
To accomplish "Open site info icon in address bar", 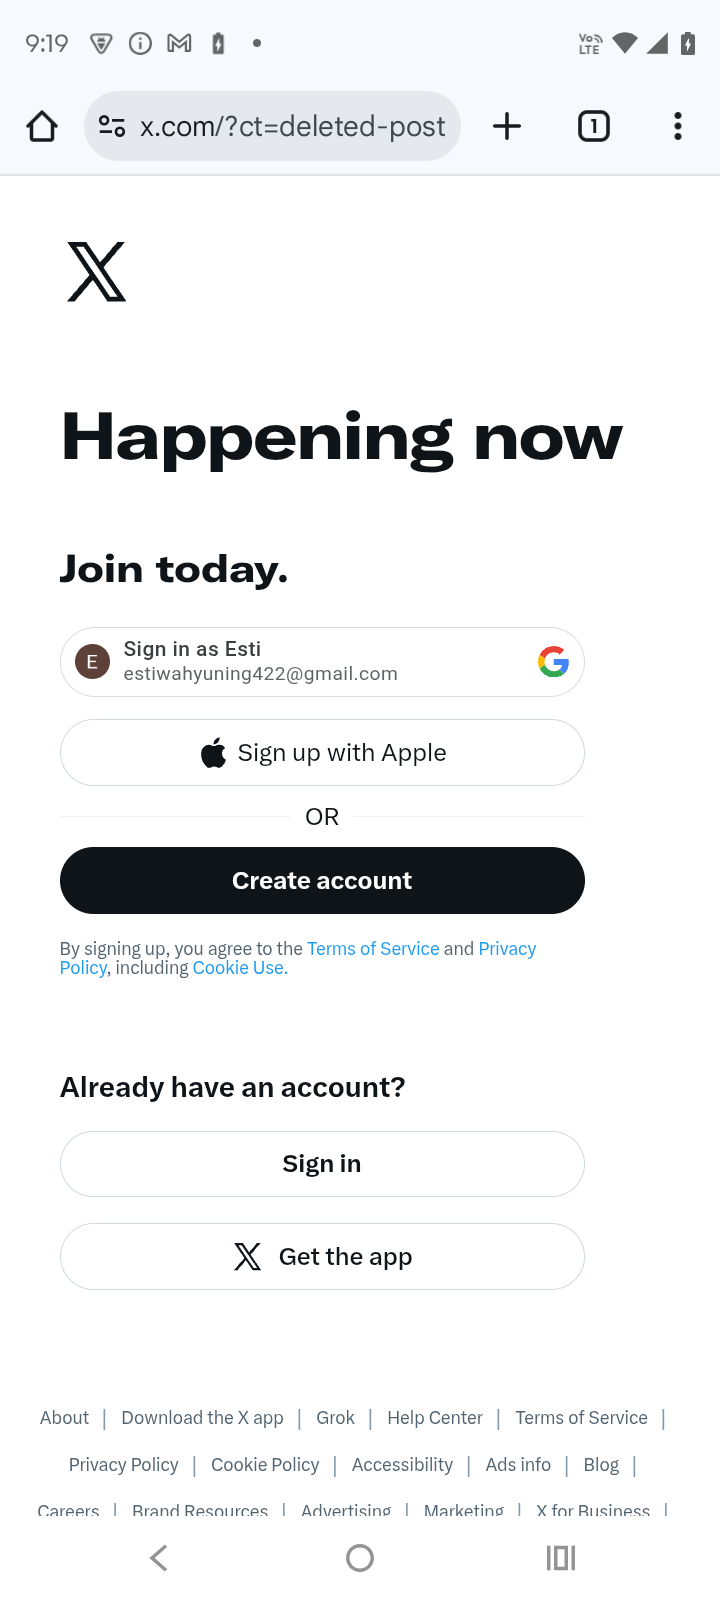I will coord(112,127).
